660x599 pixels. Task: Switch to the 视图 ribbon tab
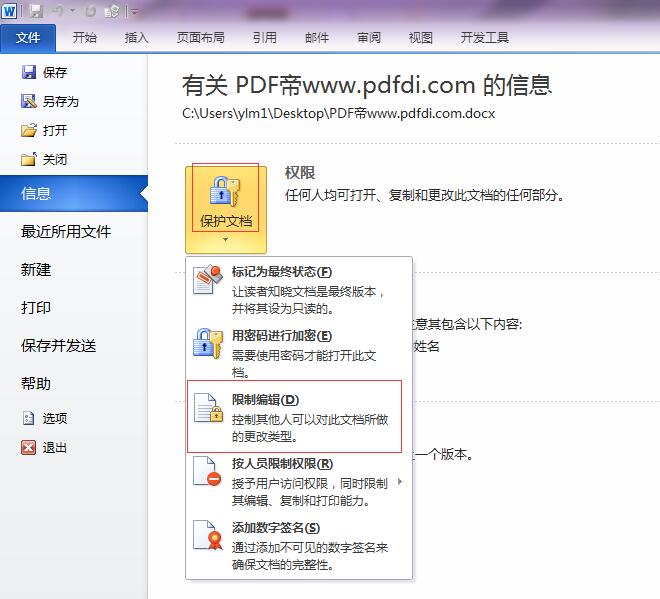(420, 38)
